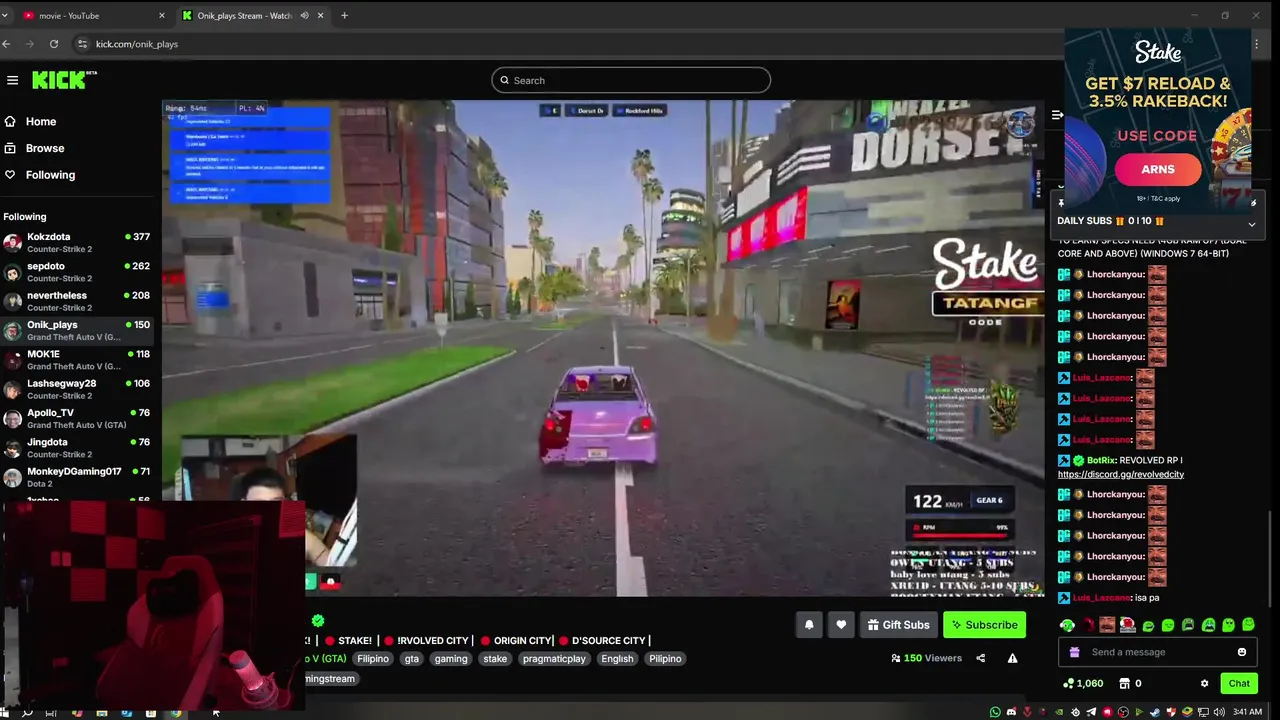Screen dimensions: 1280x720
Task: Mute the Onik_plays tab audio icon
Action: (304, 16)
